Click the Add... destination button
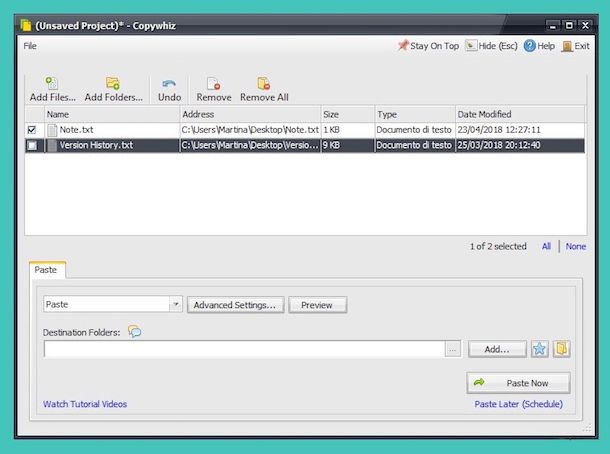Viewport: 610px width, 454px height. tap(497, 349)
